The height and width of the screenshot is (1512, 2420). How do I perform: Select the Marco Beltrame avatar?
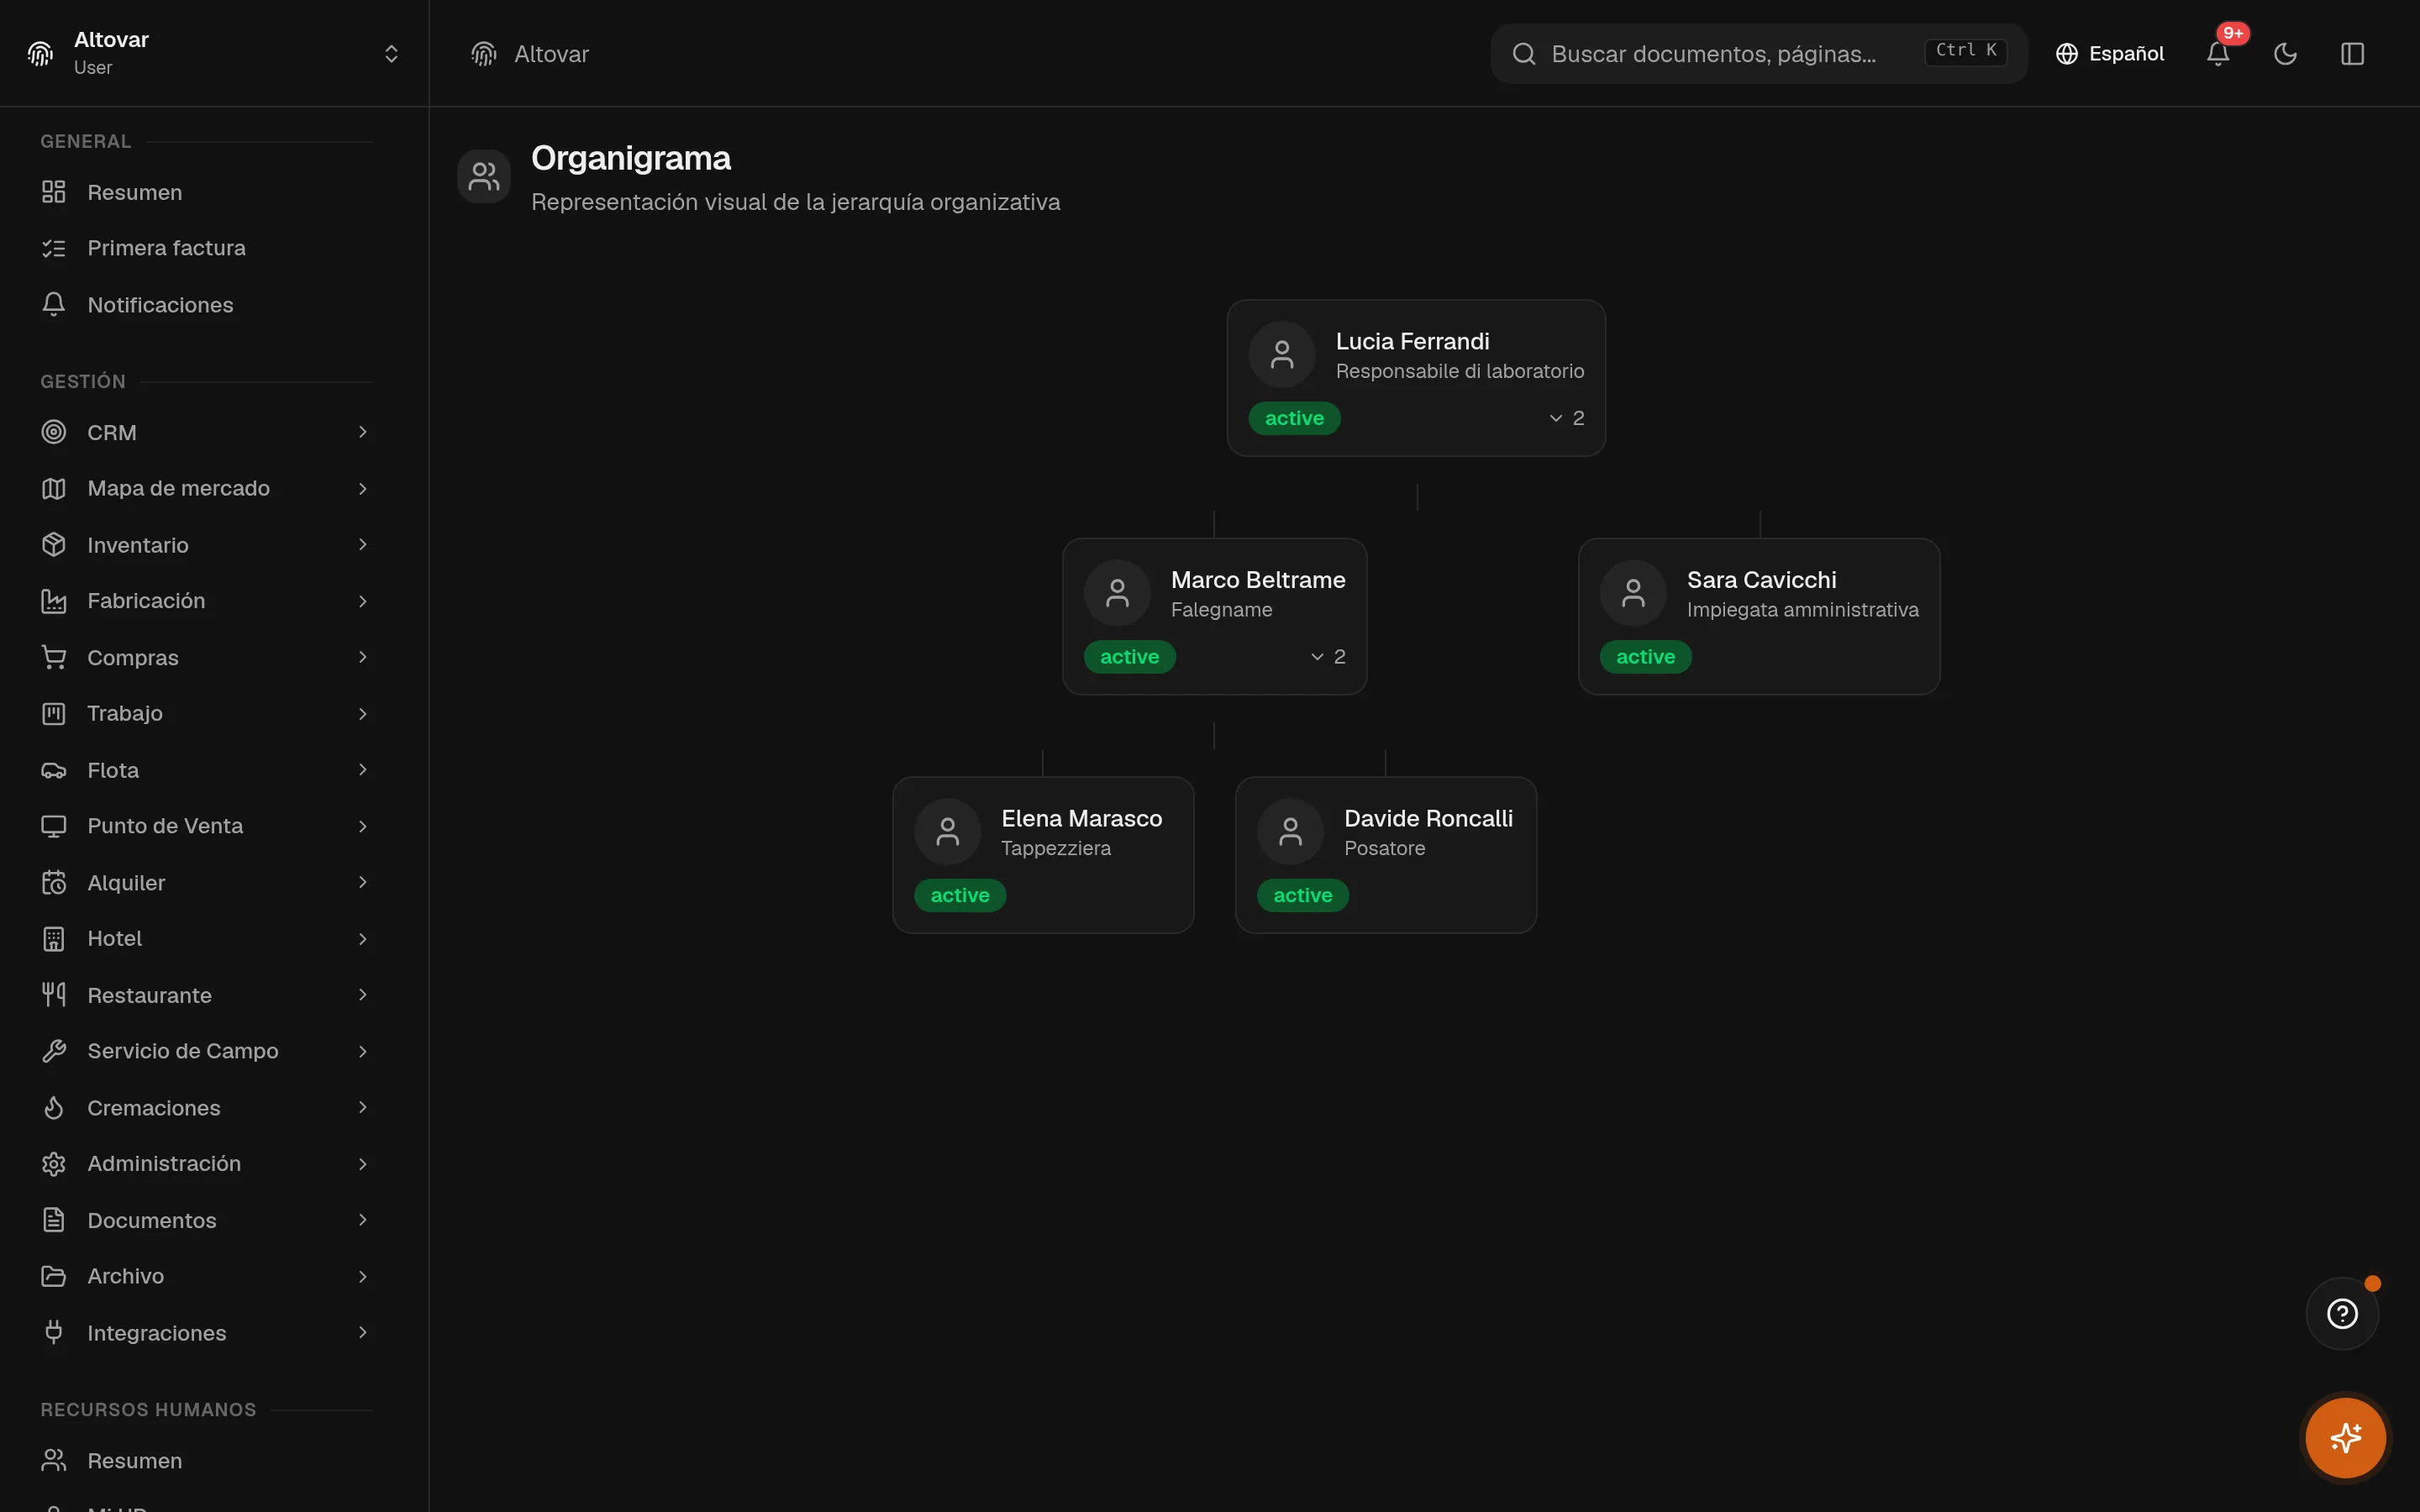(1117, 593)
